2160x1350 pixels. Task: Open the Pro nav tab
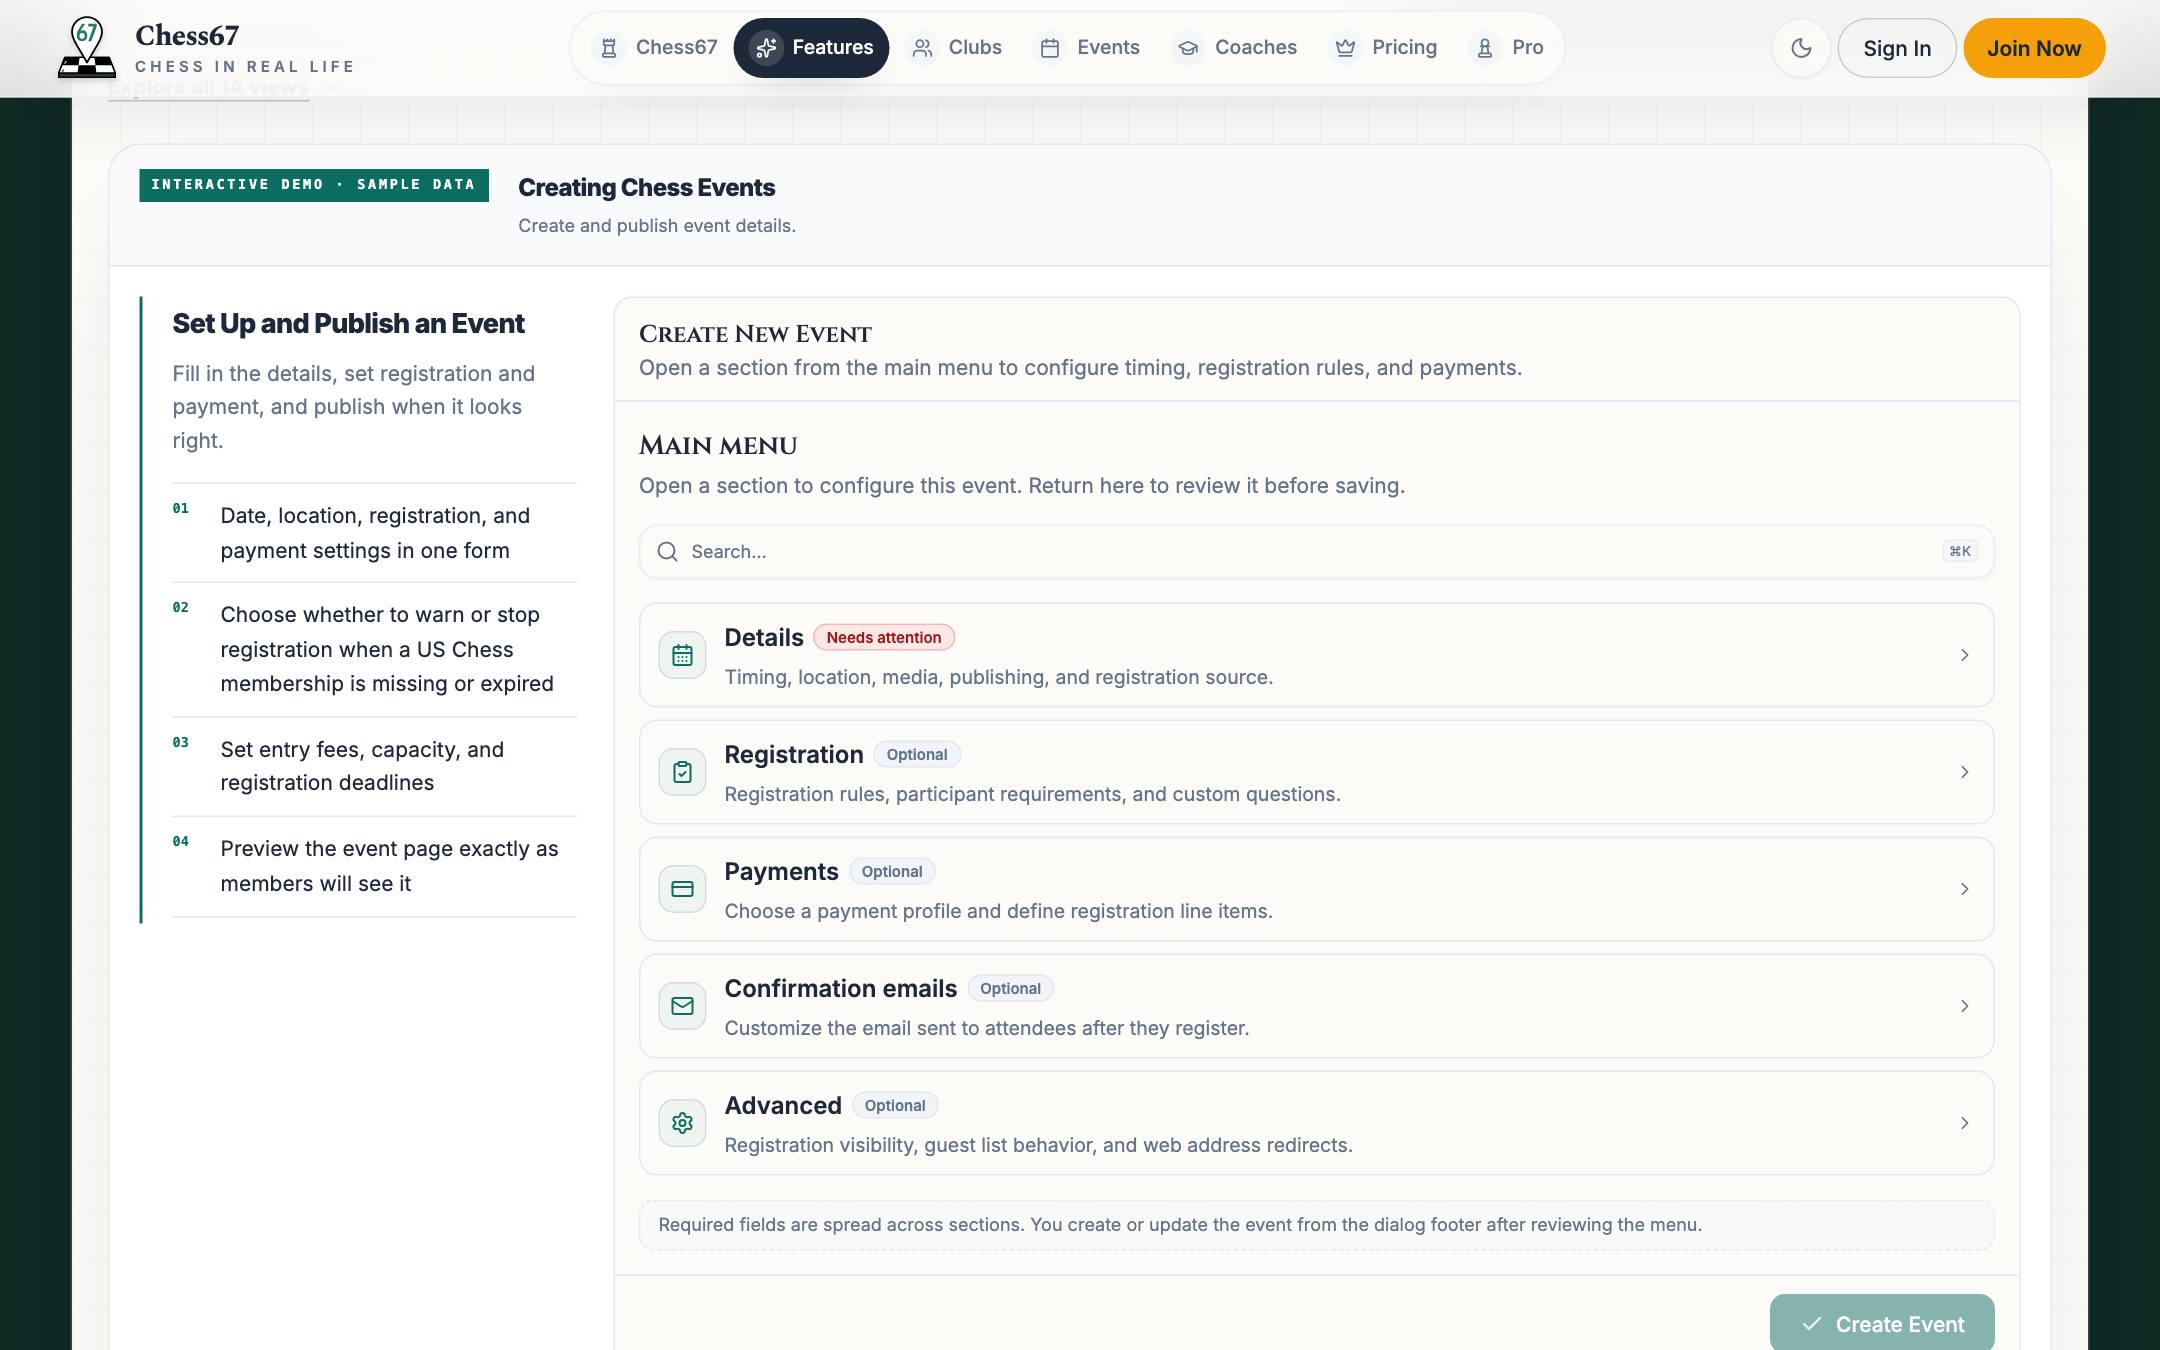click(x=1507, y=47)
